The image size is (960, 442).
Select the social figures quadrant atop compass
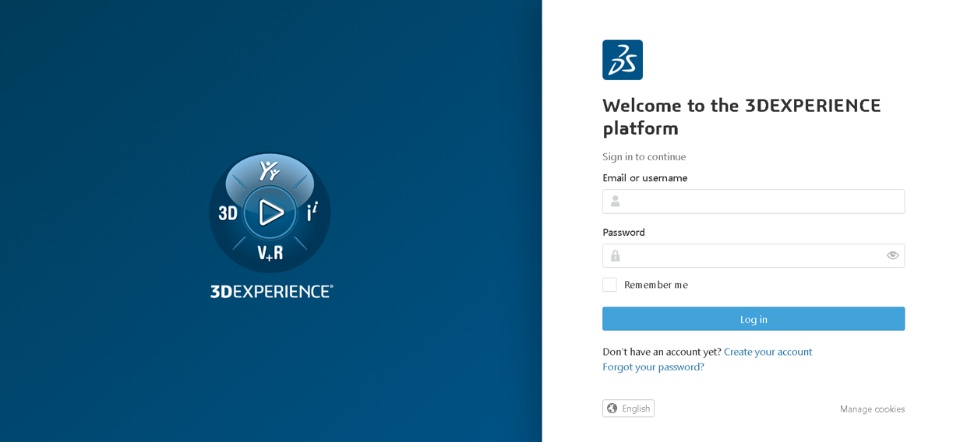(270, 172)
